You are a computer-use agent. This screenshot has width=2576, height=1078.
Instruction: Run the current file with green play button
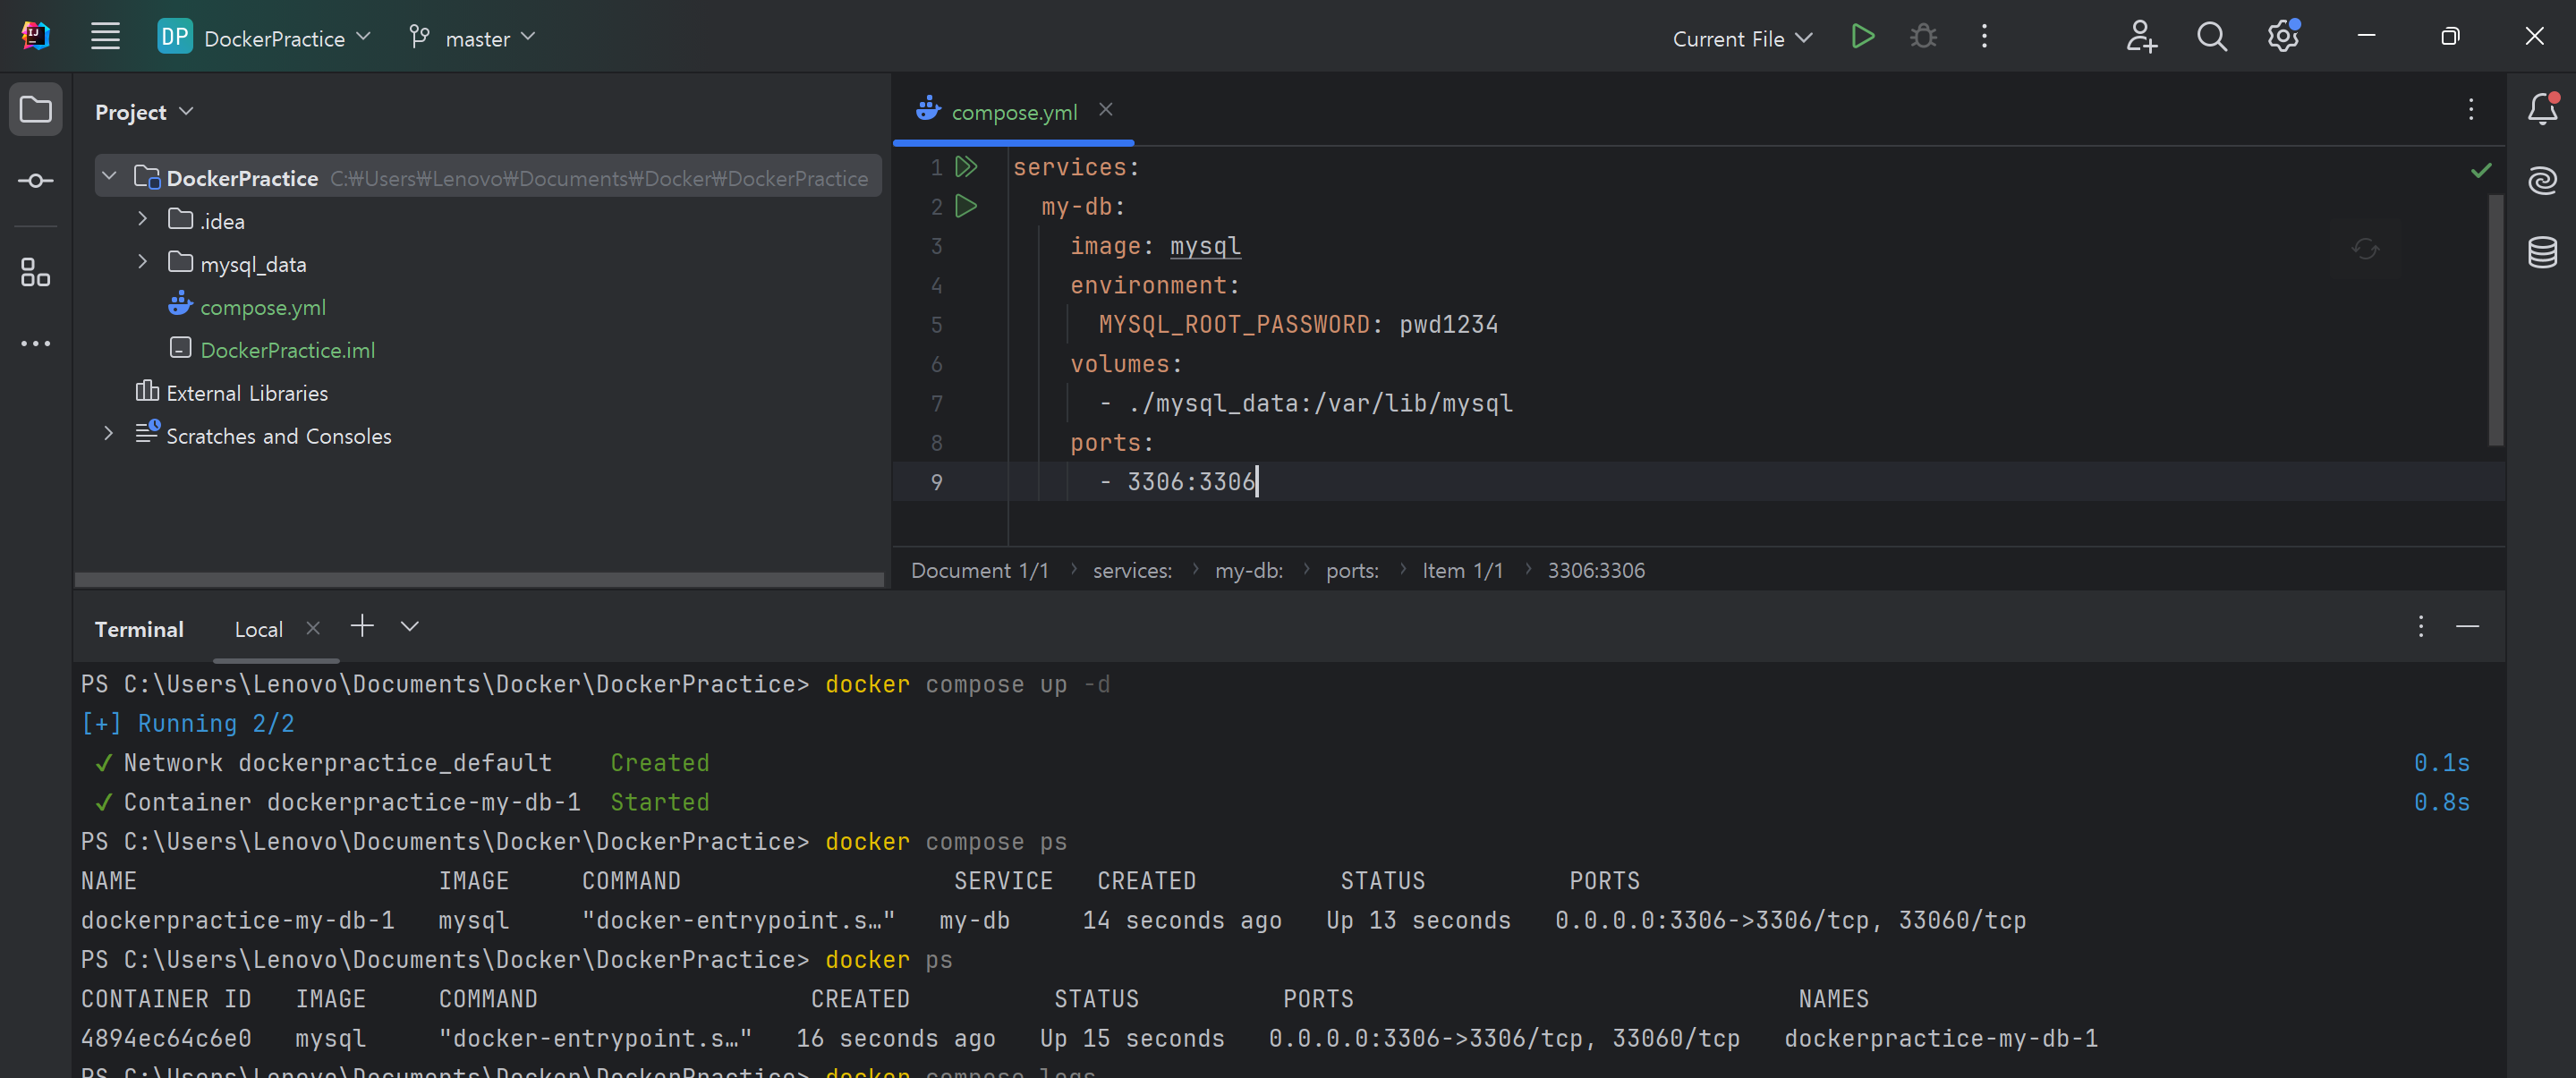point(1862,37)
